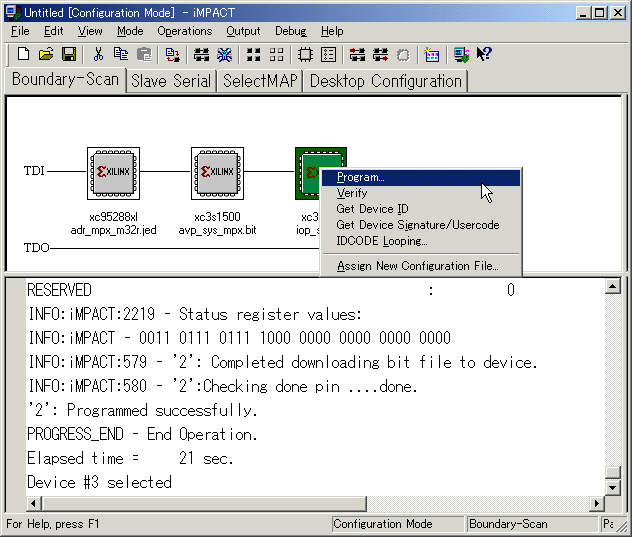
Task: Click the second red-arrow chain toolbar icon
Action: (380, 54)
